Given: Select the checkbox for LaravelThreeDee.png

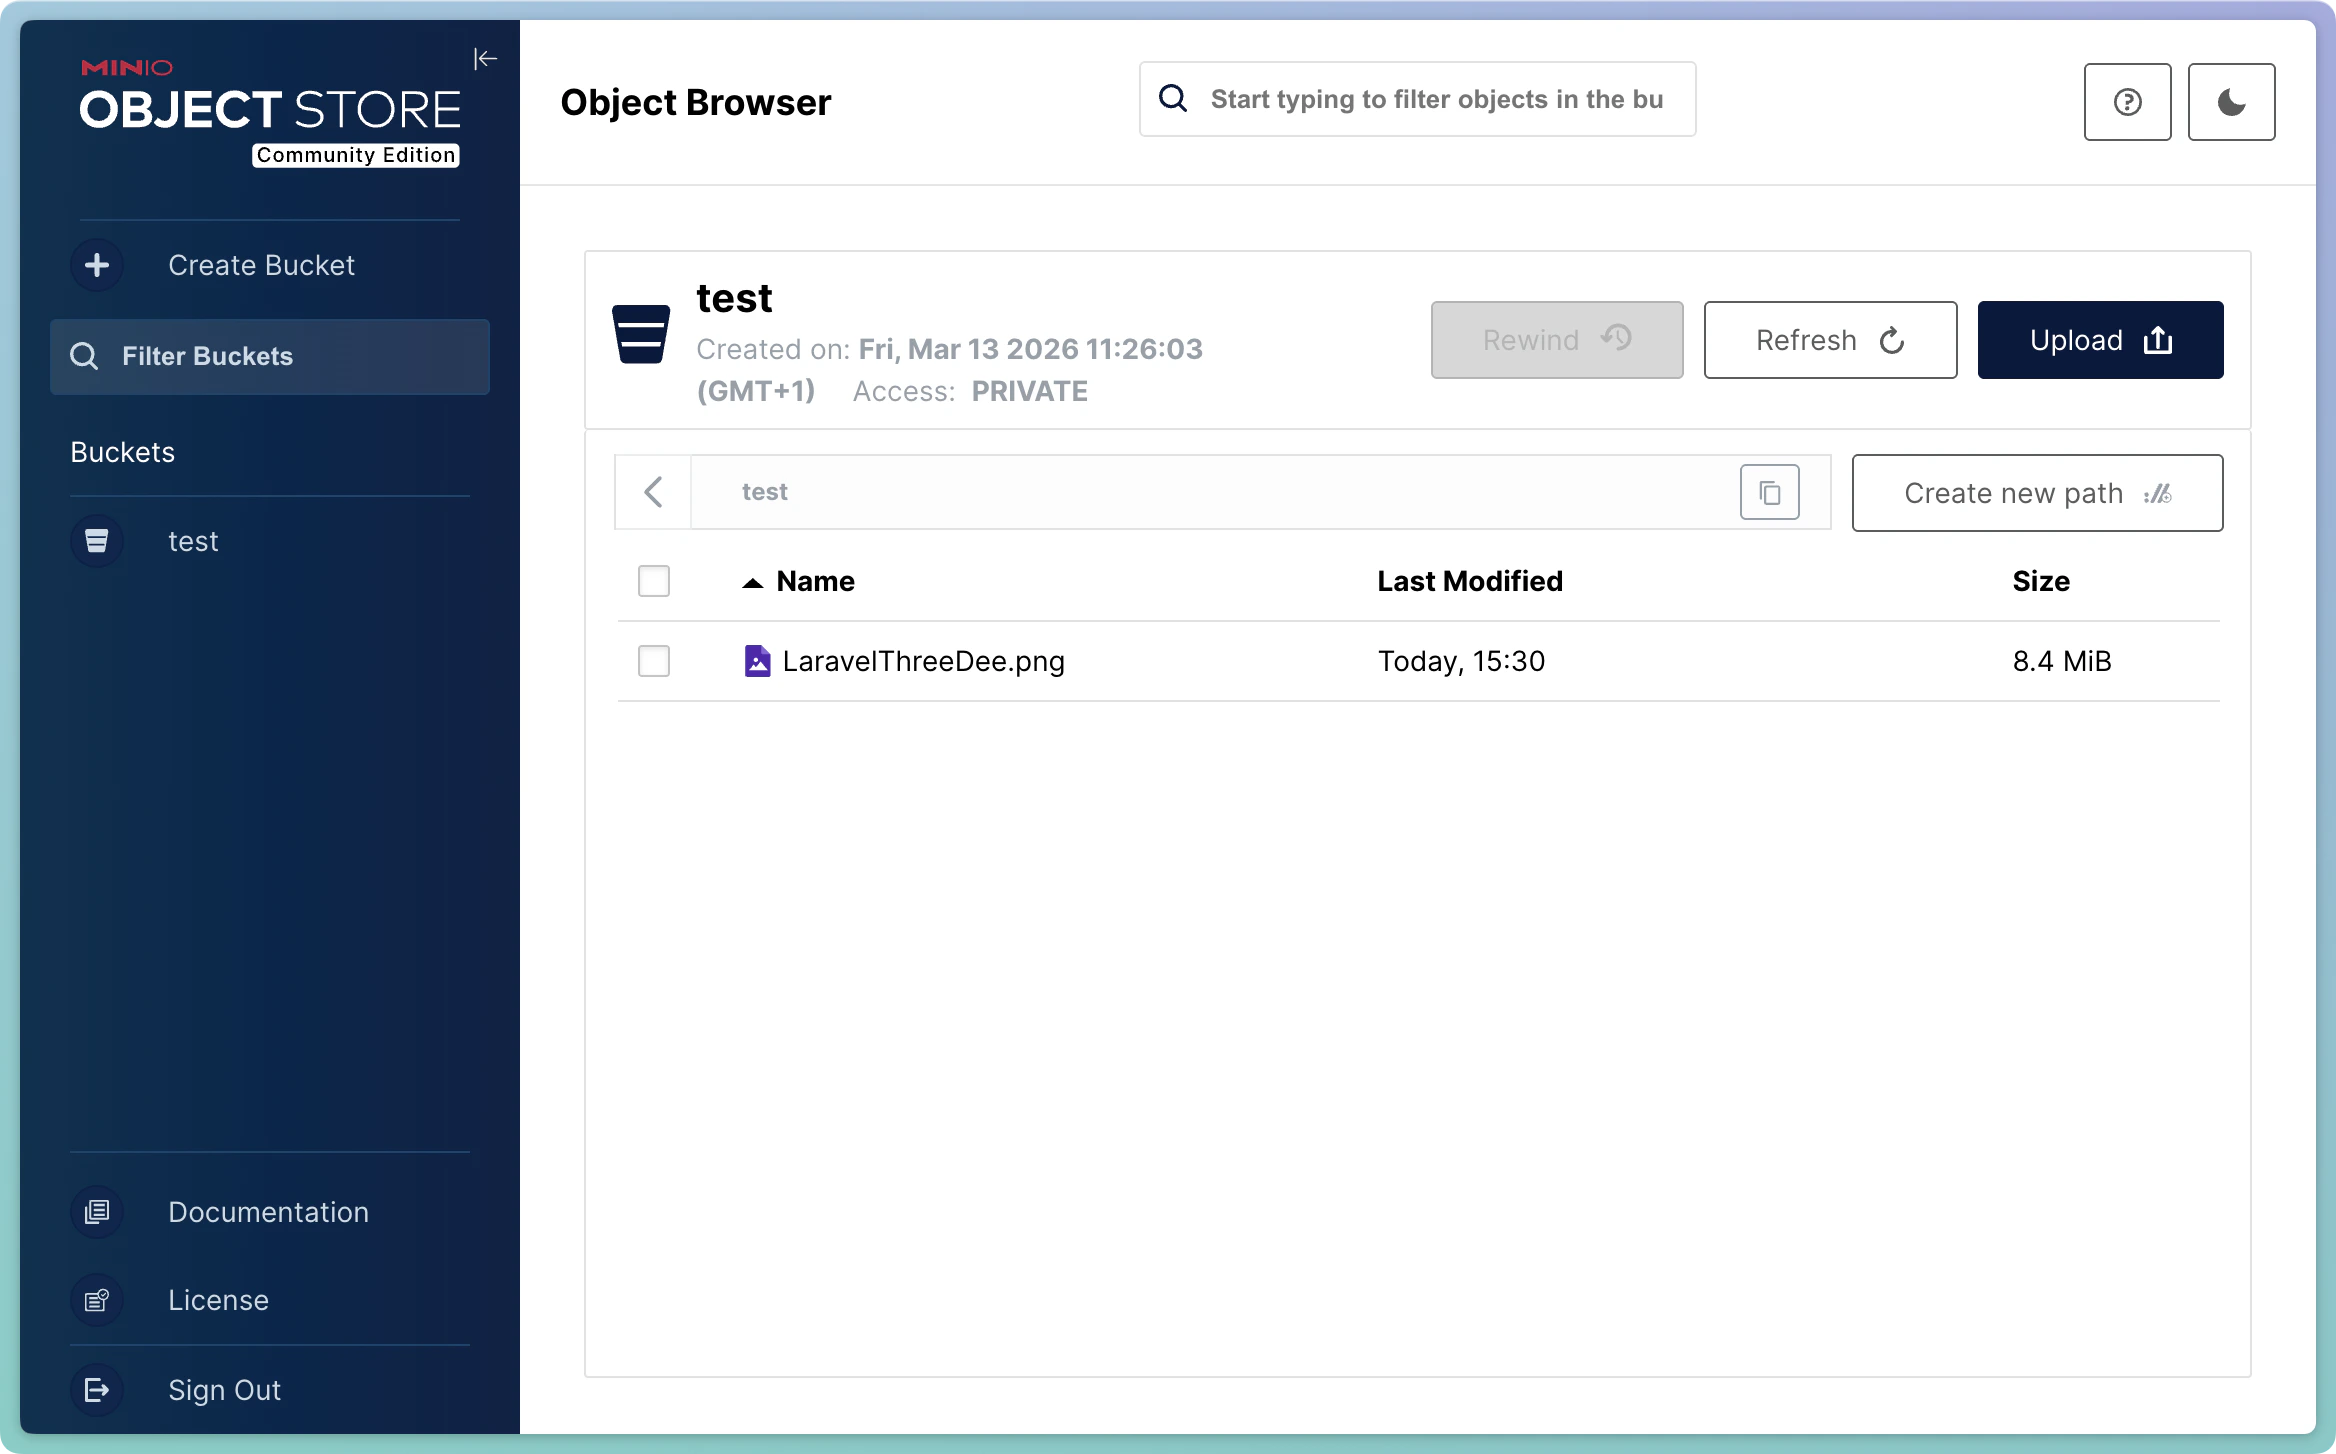Looking at the screenshot, I should (x=653, y=660).
